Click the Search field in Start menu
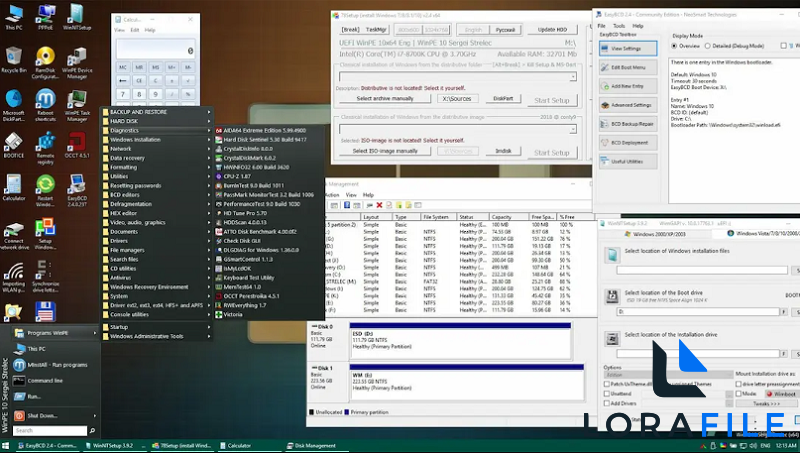The width and height of the screenshot is (800, 453). (x=49, y=431)
